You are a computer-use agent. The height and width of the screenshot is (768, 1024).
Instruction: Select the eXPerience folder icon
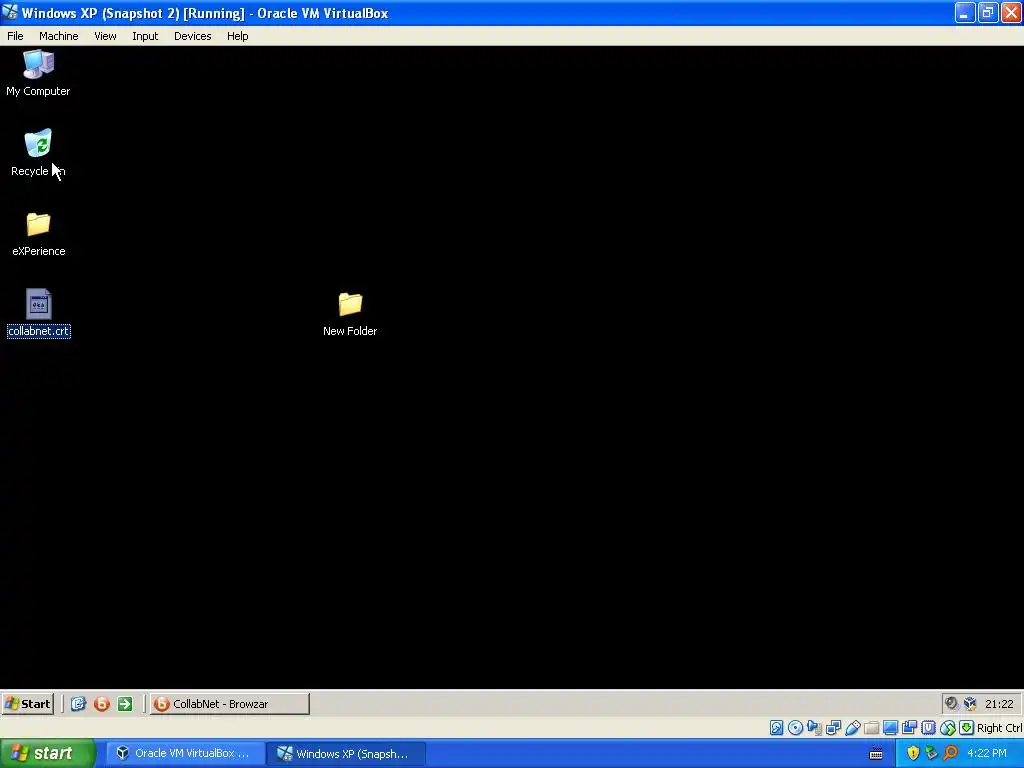(x=39, y=234)
